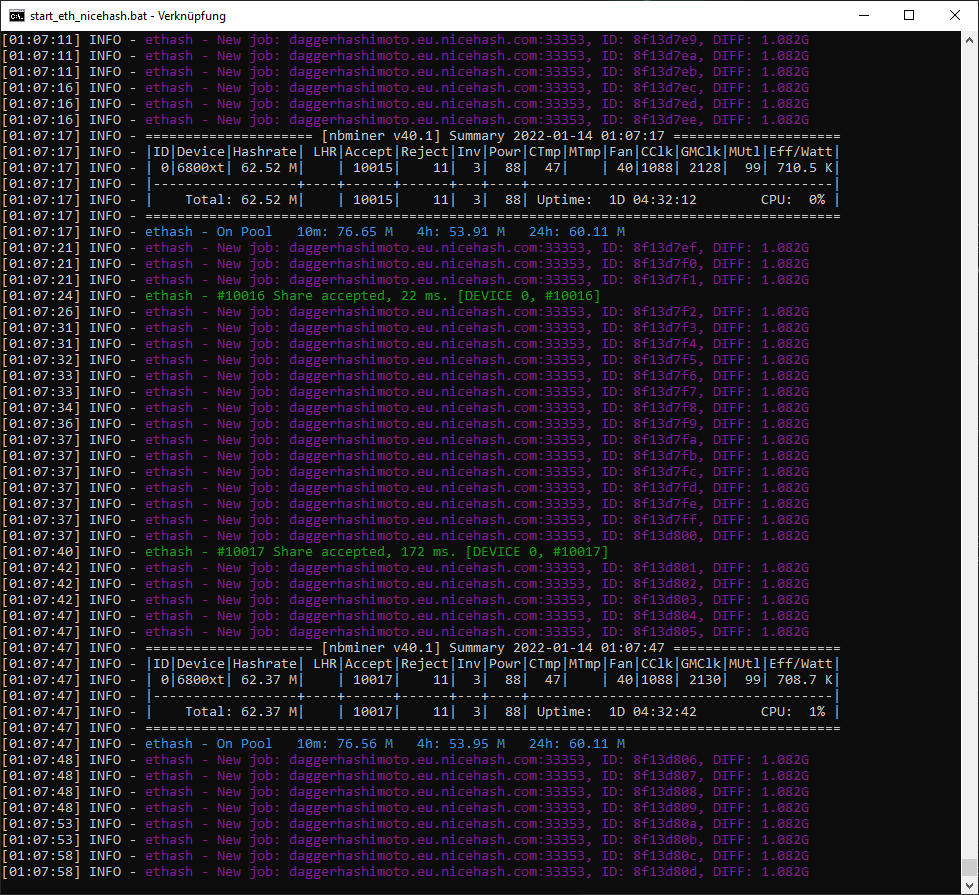The height and width of the screenshot is (895, 979).
Task: Click Uptime value 1D 04:32:42
Action: pyautogui.click(x=652, y=711)
